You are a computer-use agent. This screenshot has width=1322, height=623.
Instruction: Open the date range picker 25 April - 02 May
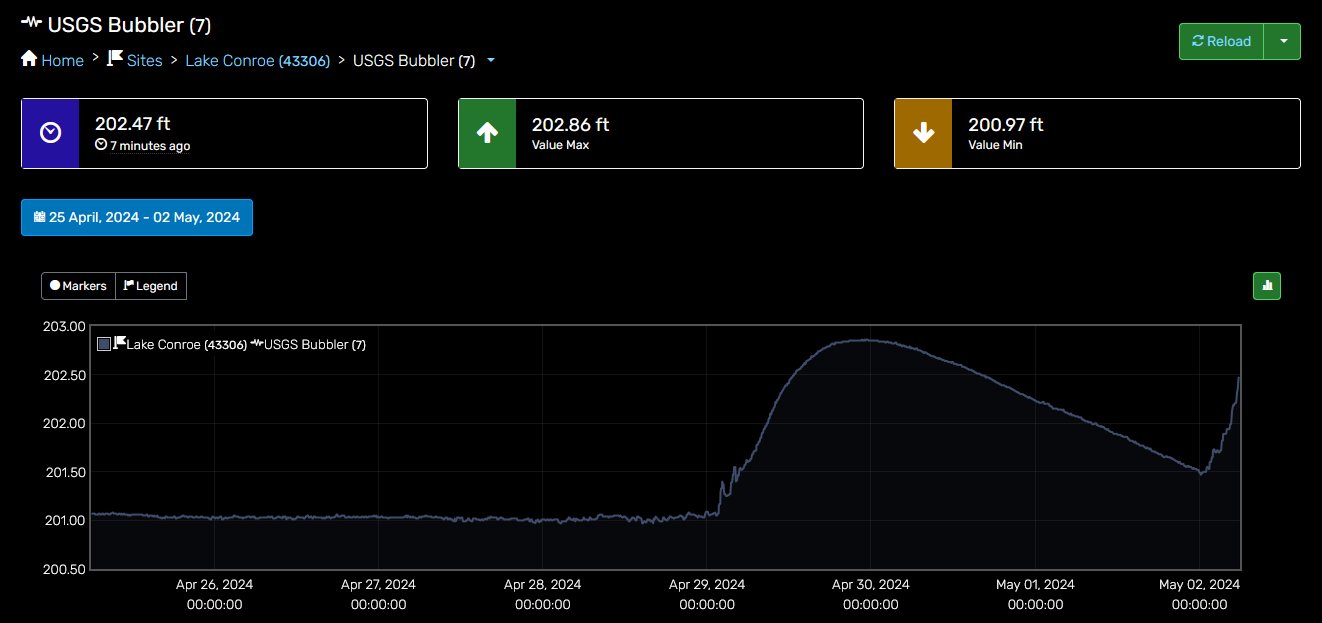click(137, 217)
